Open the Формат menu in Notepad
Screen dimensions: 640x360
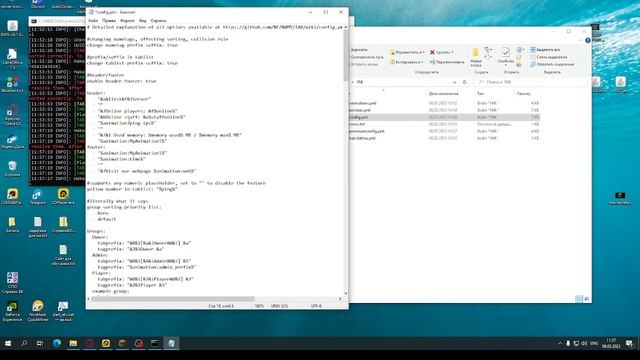[x=127, y=20]
